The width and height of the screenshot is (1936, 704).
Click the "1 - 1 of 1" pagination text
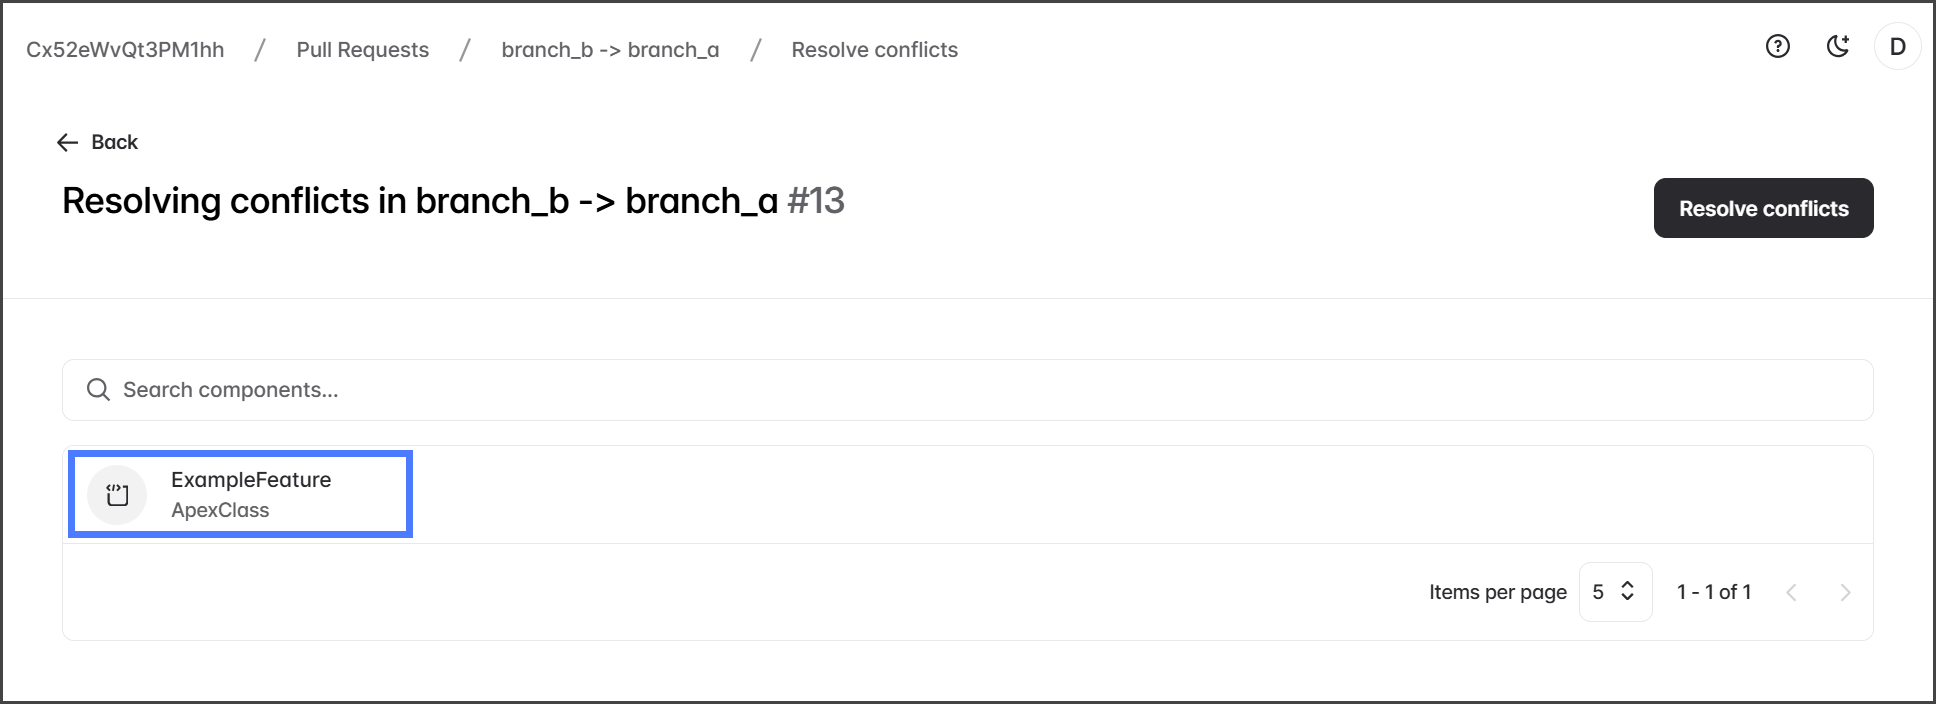tap(1713, 592)
